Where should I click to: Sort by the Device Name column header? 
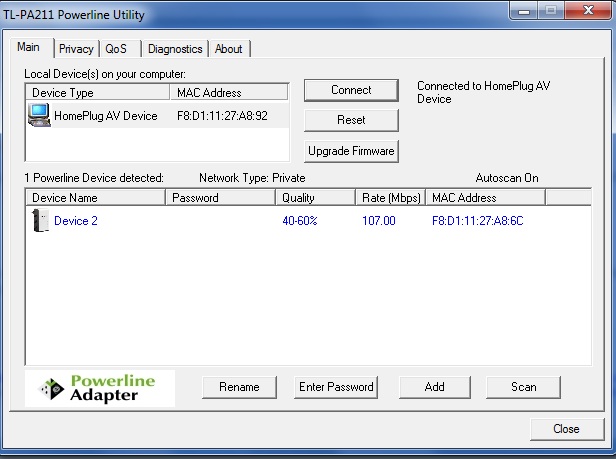coord(95,198)
